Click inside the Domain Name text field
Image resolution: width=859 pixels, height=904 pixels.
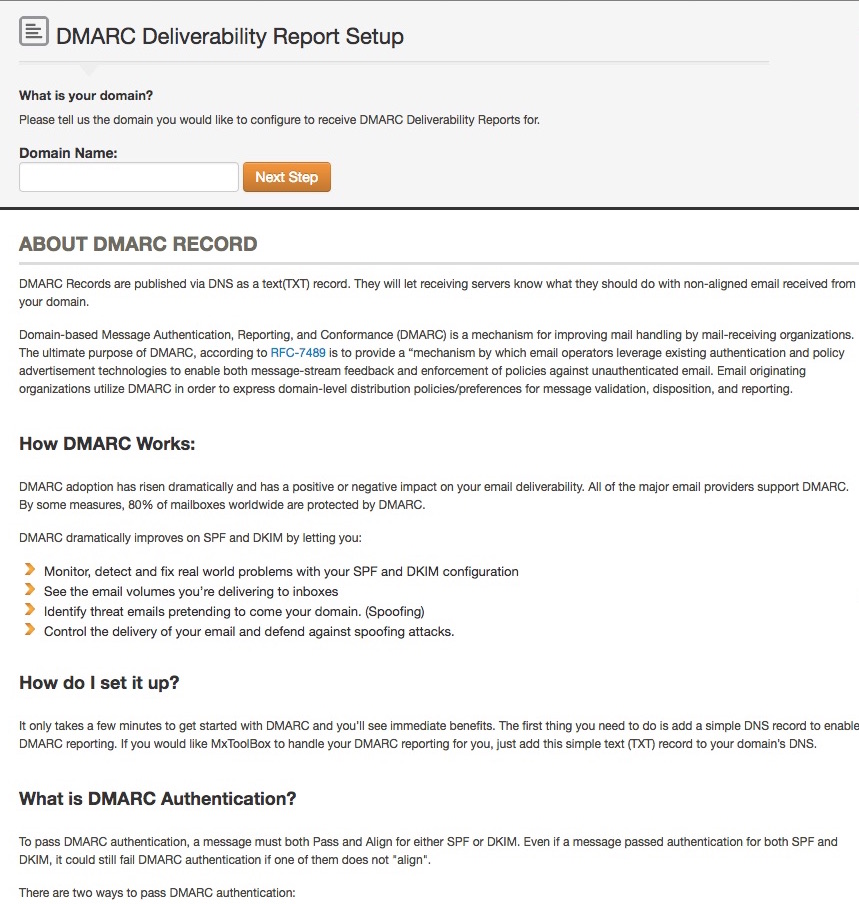[x=128, y=176]
